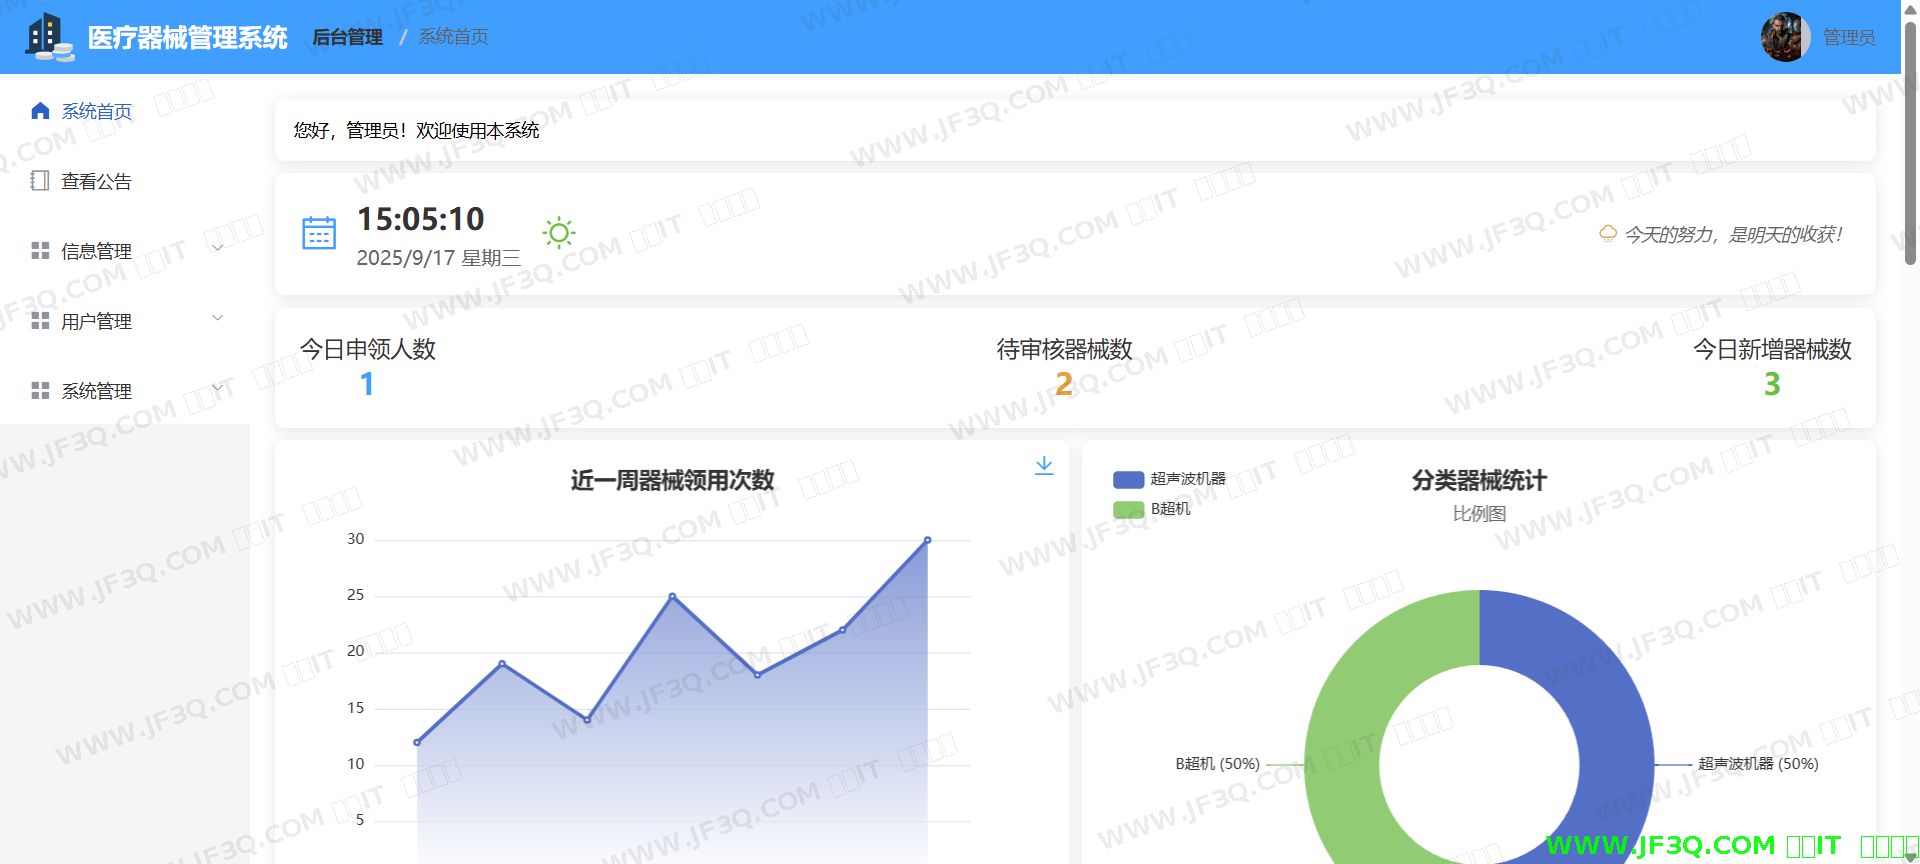
Task: Click the 后台管理 breadcrumb link
Action: tap(347, 38)
